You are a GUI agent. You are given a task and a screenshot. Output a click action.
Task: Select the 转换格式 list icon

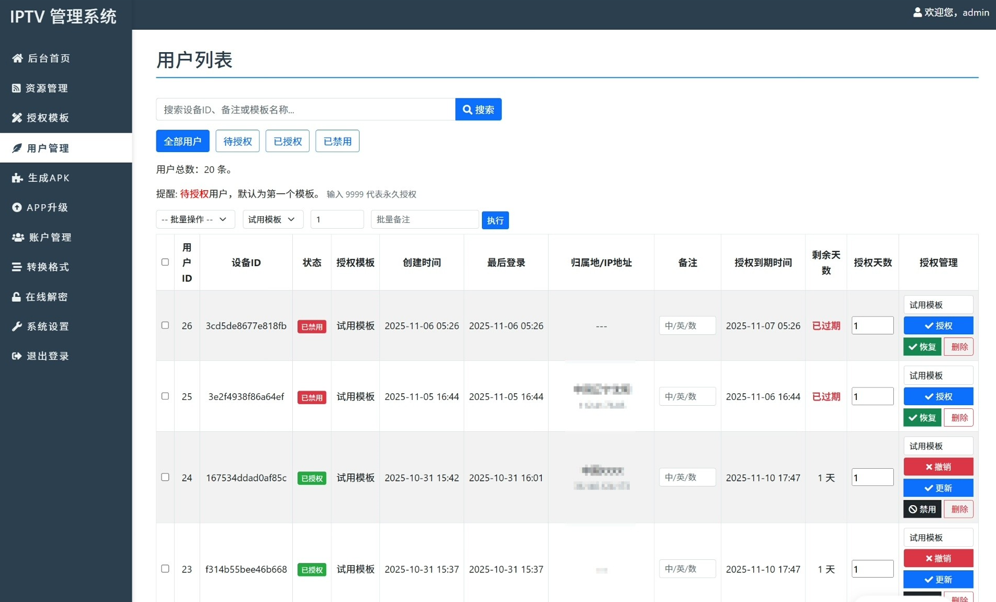click(15, 267)
